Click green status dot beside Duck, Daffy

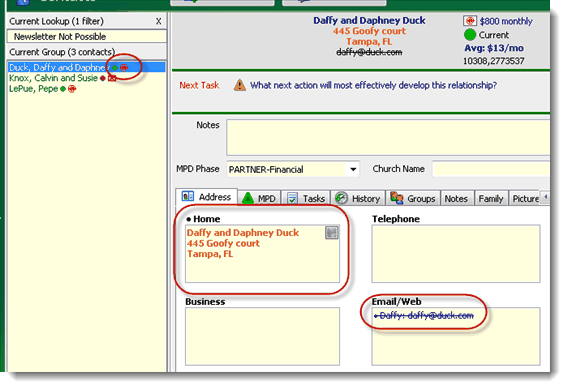115,68
